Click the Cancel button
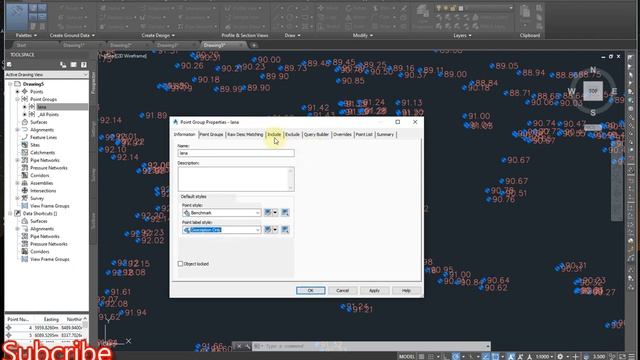The height and width of the screenshot is (360, 640). point(342,291)
